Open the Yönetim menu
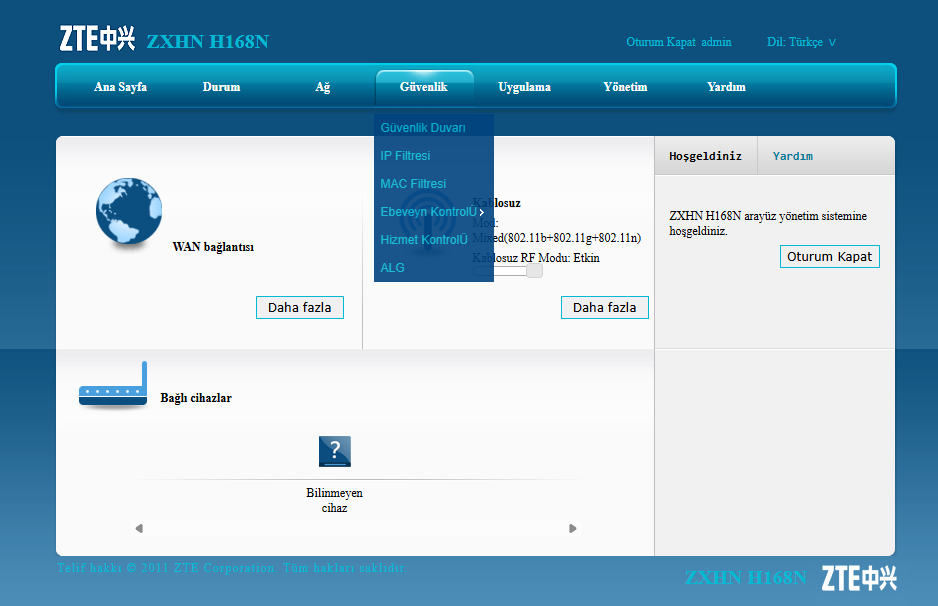938x606 pixels. click(625, 87)
